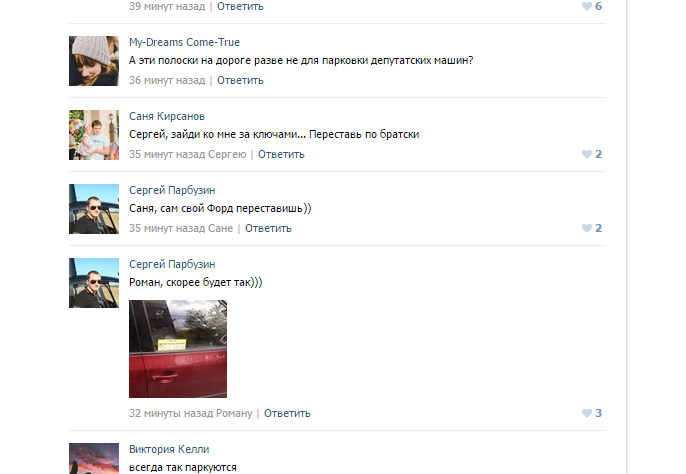Screen dimensions: 686x474
Task: Reply to the comment with car photo
Action: click(287, 414)
